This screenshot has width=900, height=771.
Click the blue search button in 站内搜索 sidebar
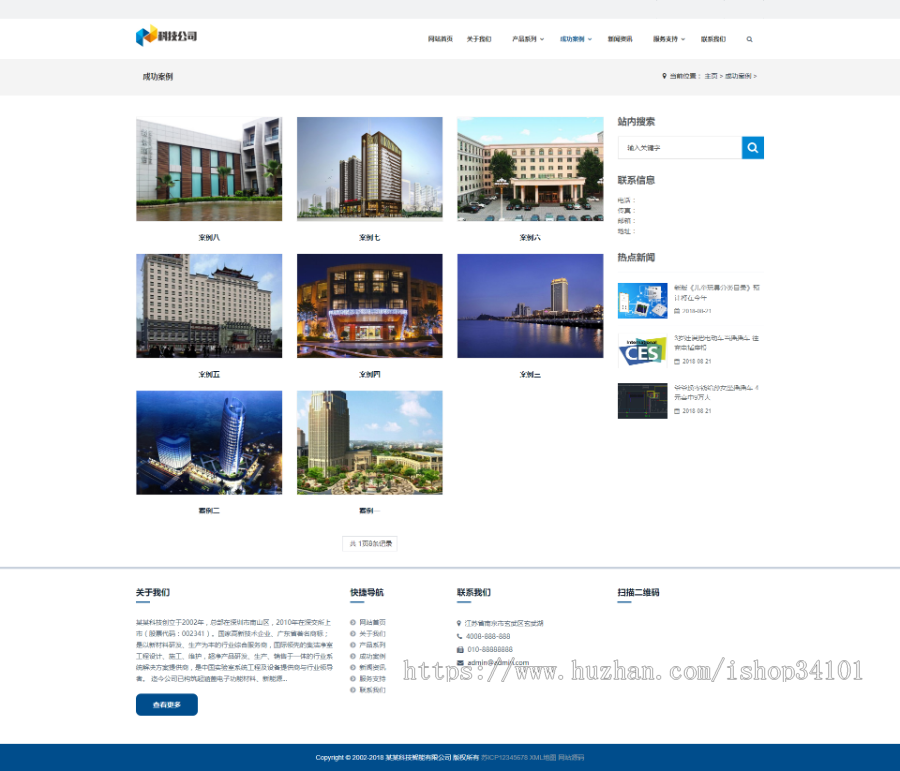pyautogui.click(x=753, y=147)
